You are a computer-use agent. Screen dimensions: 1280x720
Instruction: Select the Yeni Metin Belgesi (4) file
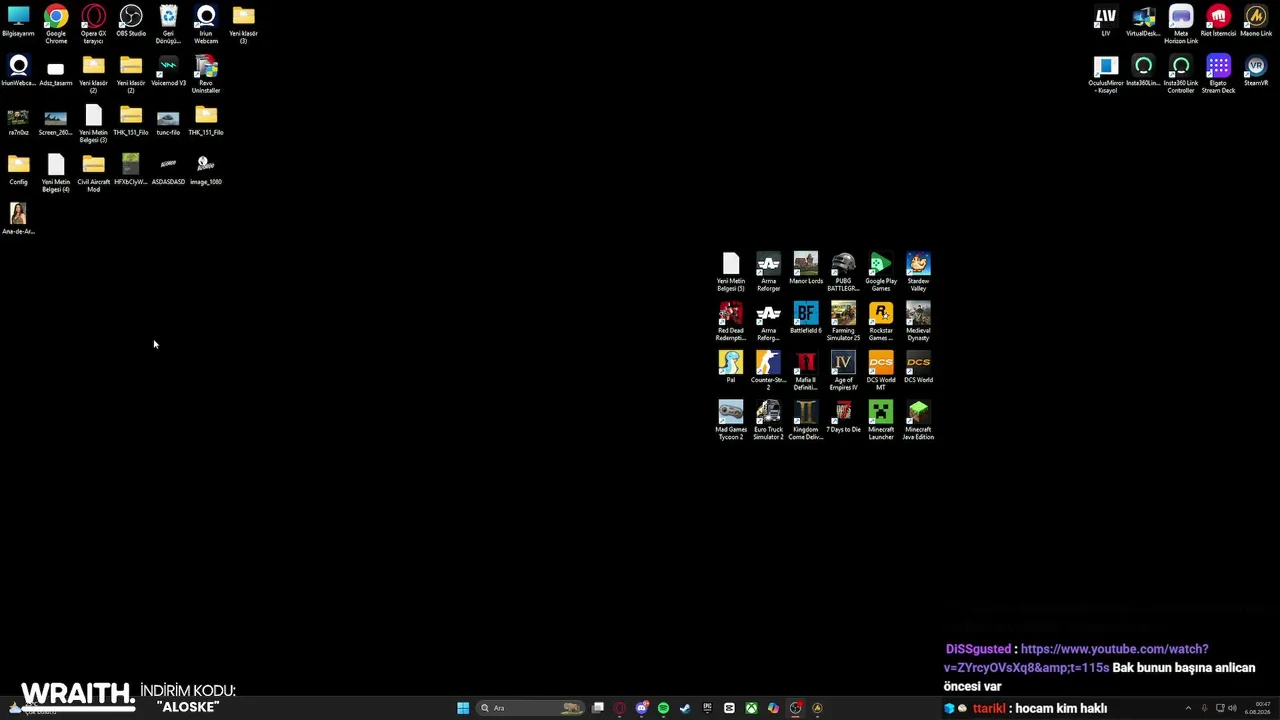tap(56, 173)
